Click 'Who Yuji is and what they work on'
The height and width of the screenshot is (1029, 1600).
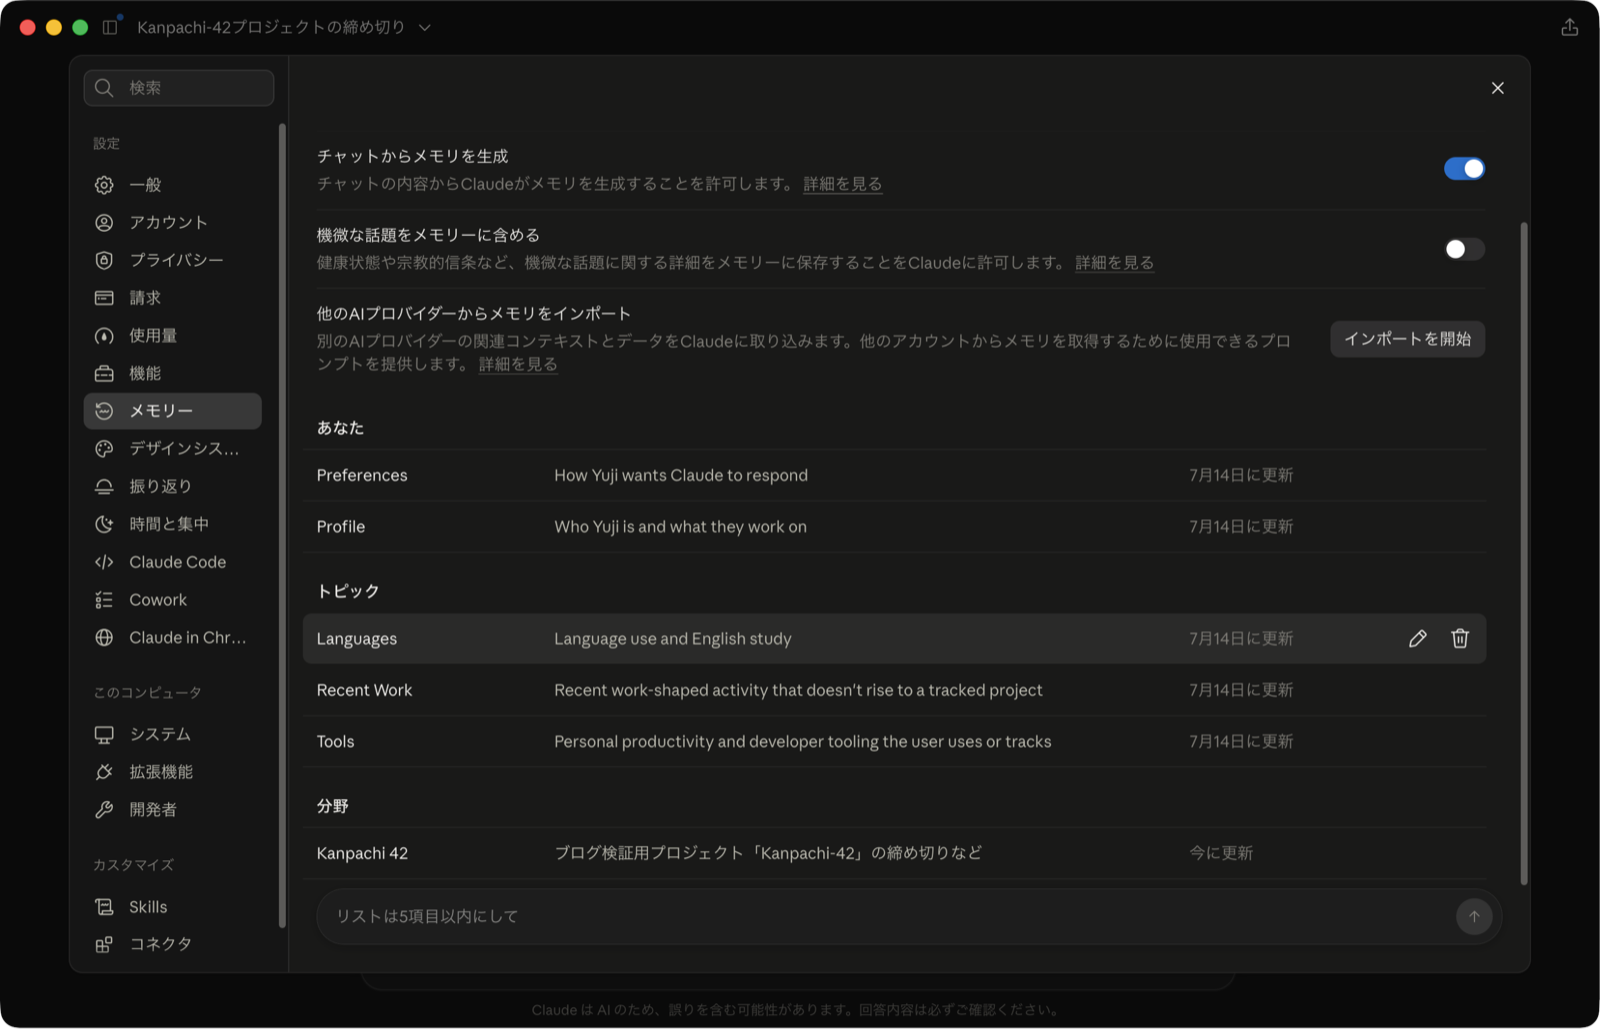tap(680, 527)
